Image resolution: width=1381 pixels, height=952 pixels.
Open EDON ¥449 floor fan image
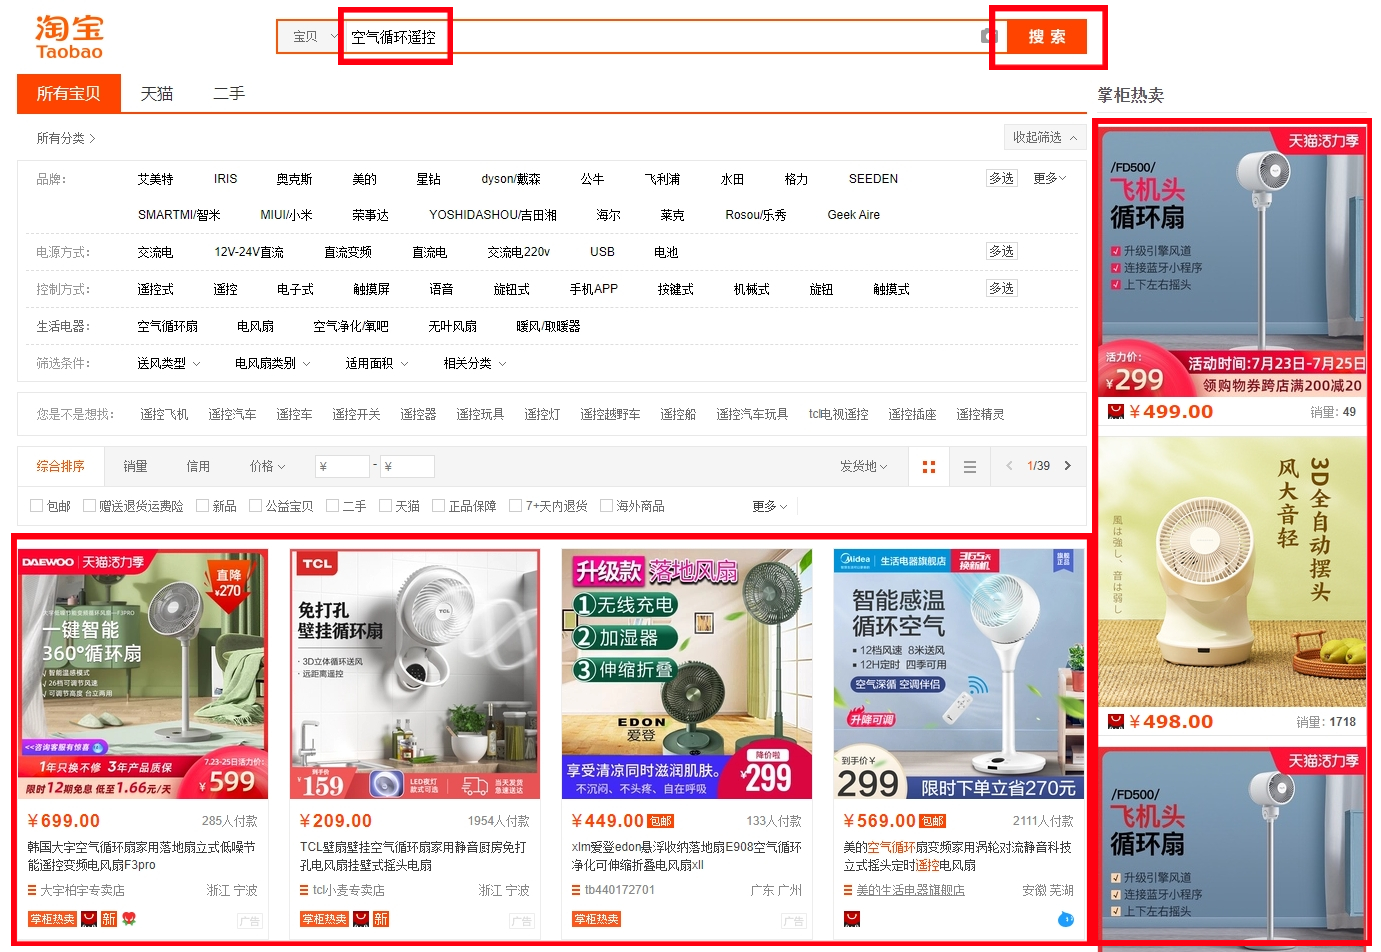(x=687, y=674)
